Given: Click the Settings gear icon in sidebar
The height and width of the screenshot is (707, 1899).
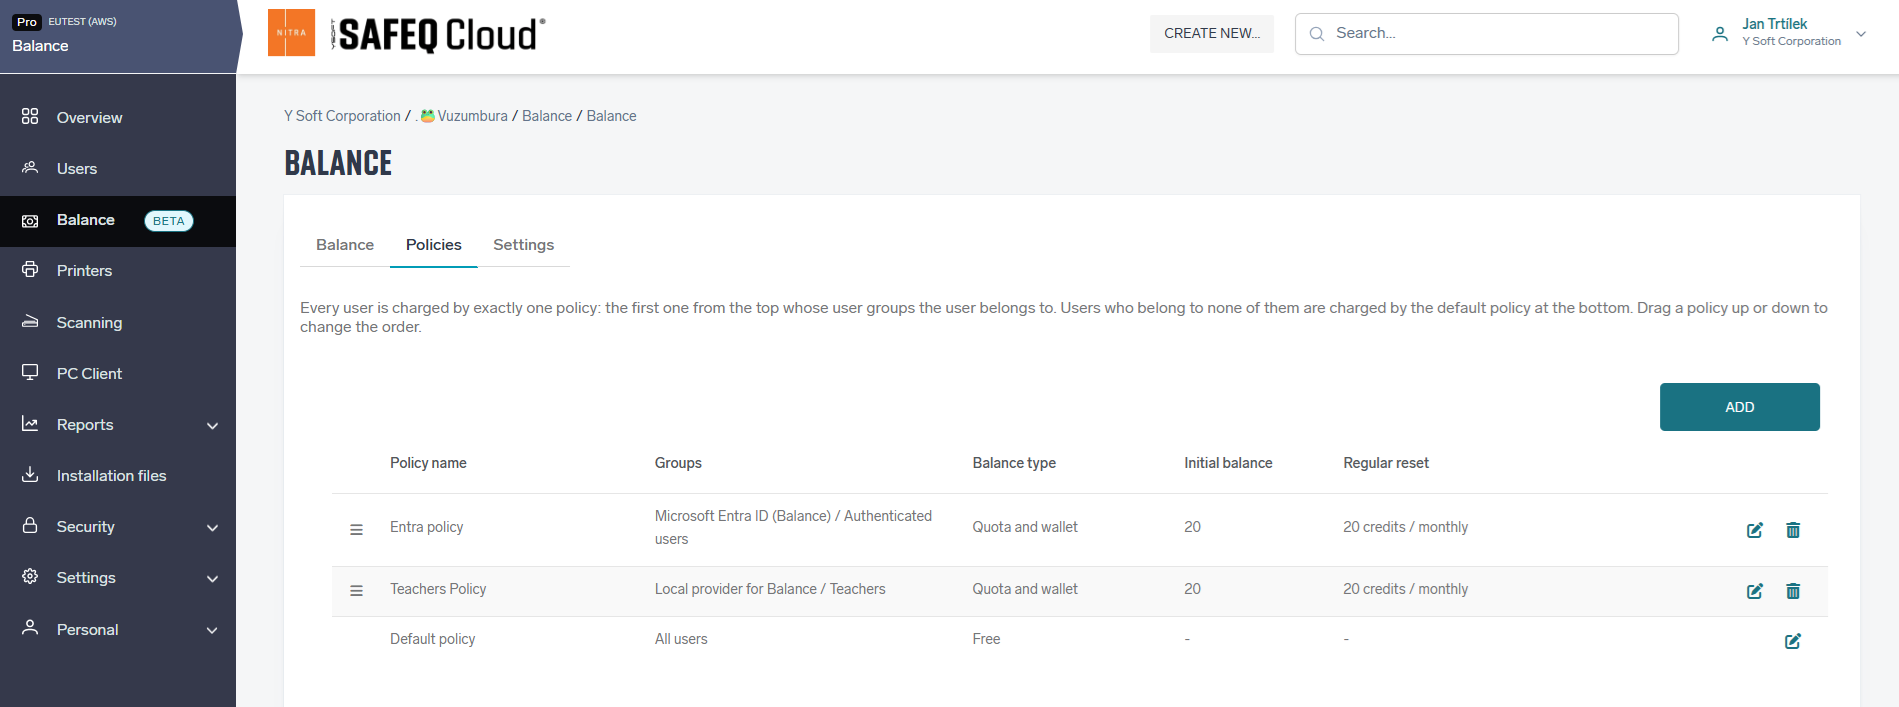Looking at the screenshot, I should click(x=30, y=577).
